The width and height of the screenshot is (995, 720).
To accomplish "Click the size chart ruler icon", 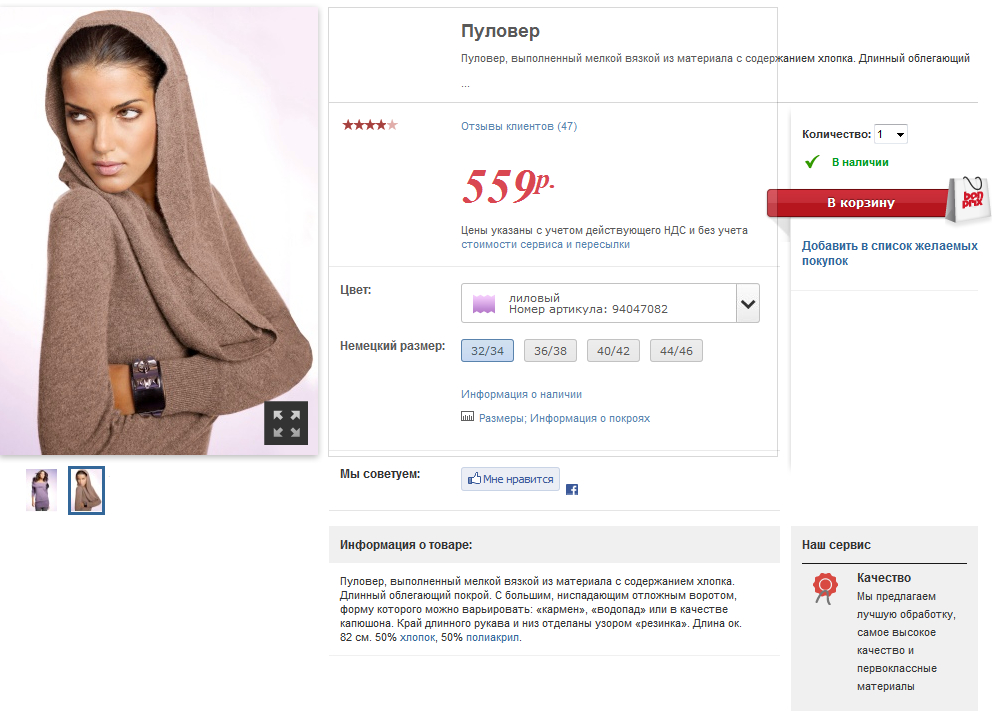I will tap(467, 417).
